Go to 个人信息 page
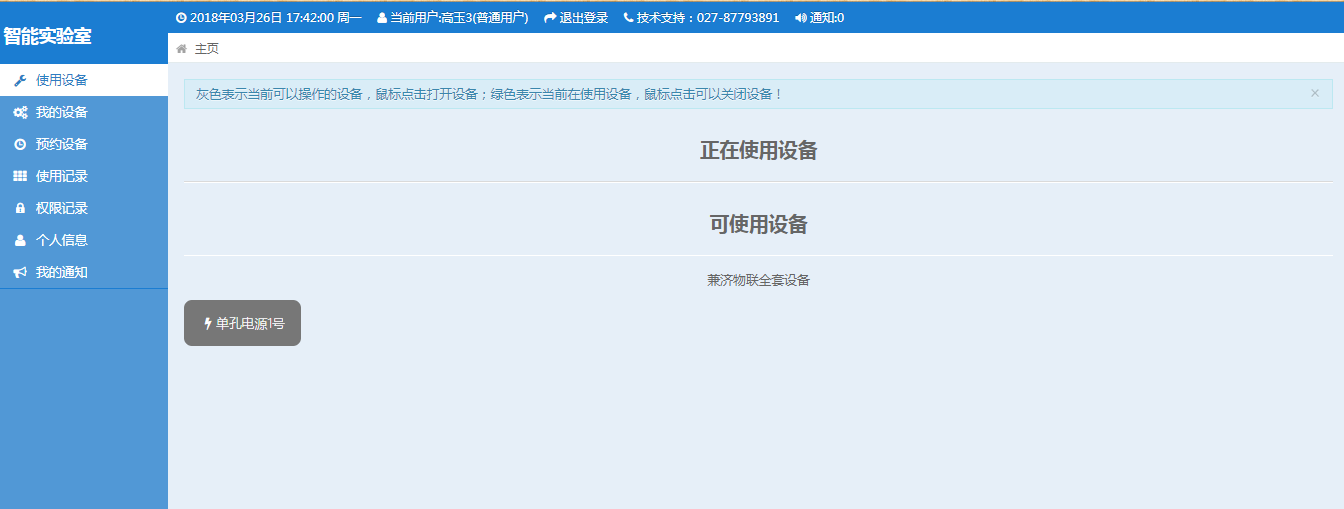The image size is (1344, 509). (62, 241)
